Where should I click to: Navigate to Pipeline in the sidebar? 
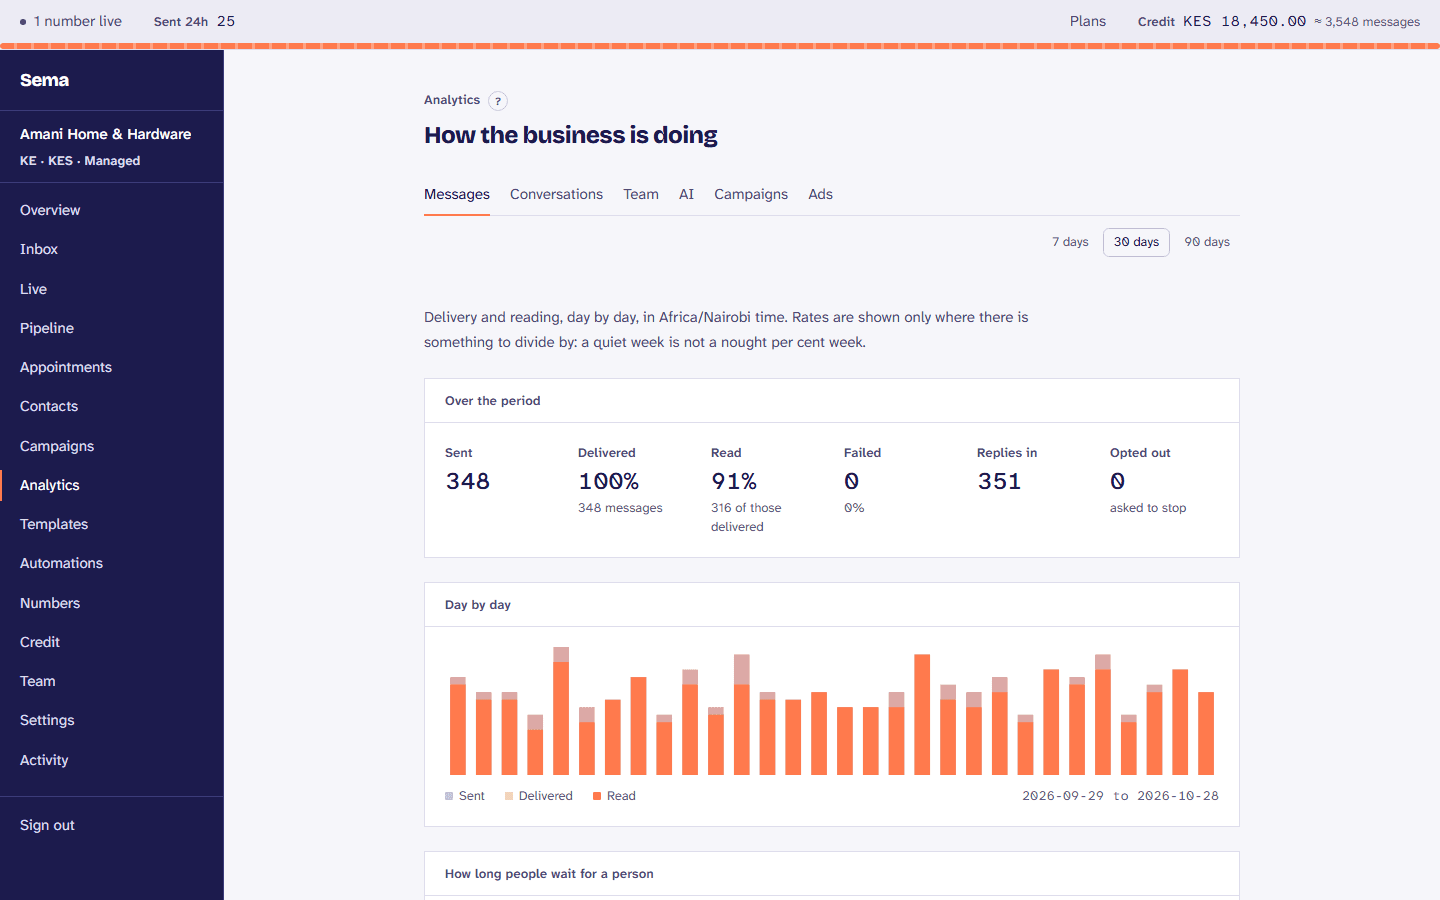[112, 328]
